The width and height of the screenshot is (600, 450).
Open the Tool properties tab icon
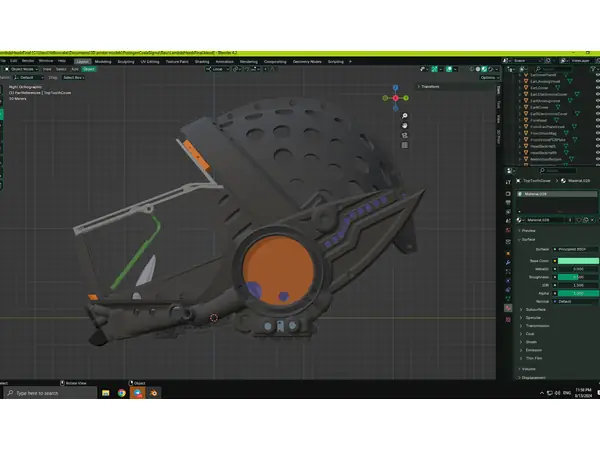(508, 183)
